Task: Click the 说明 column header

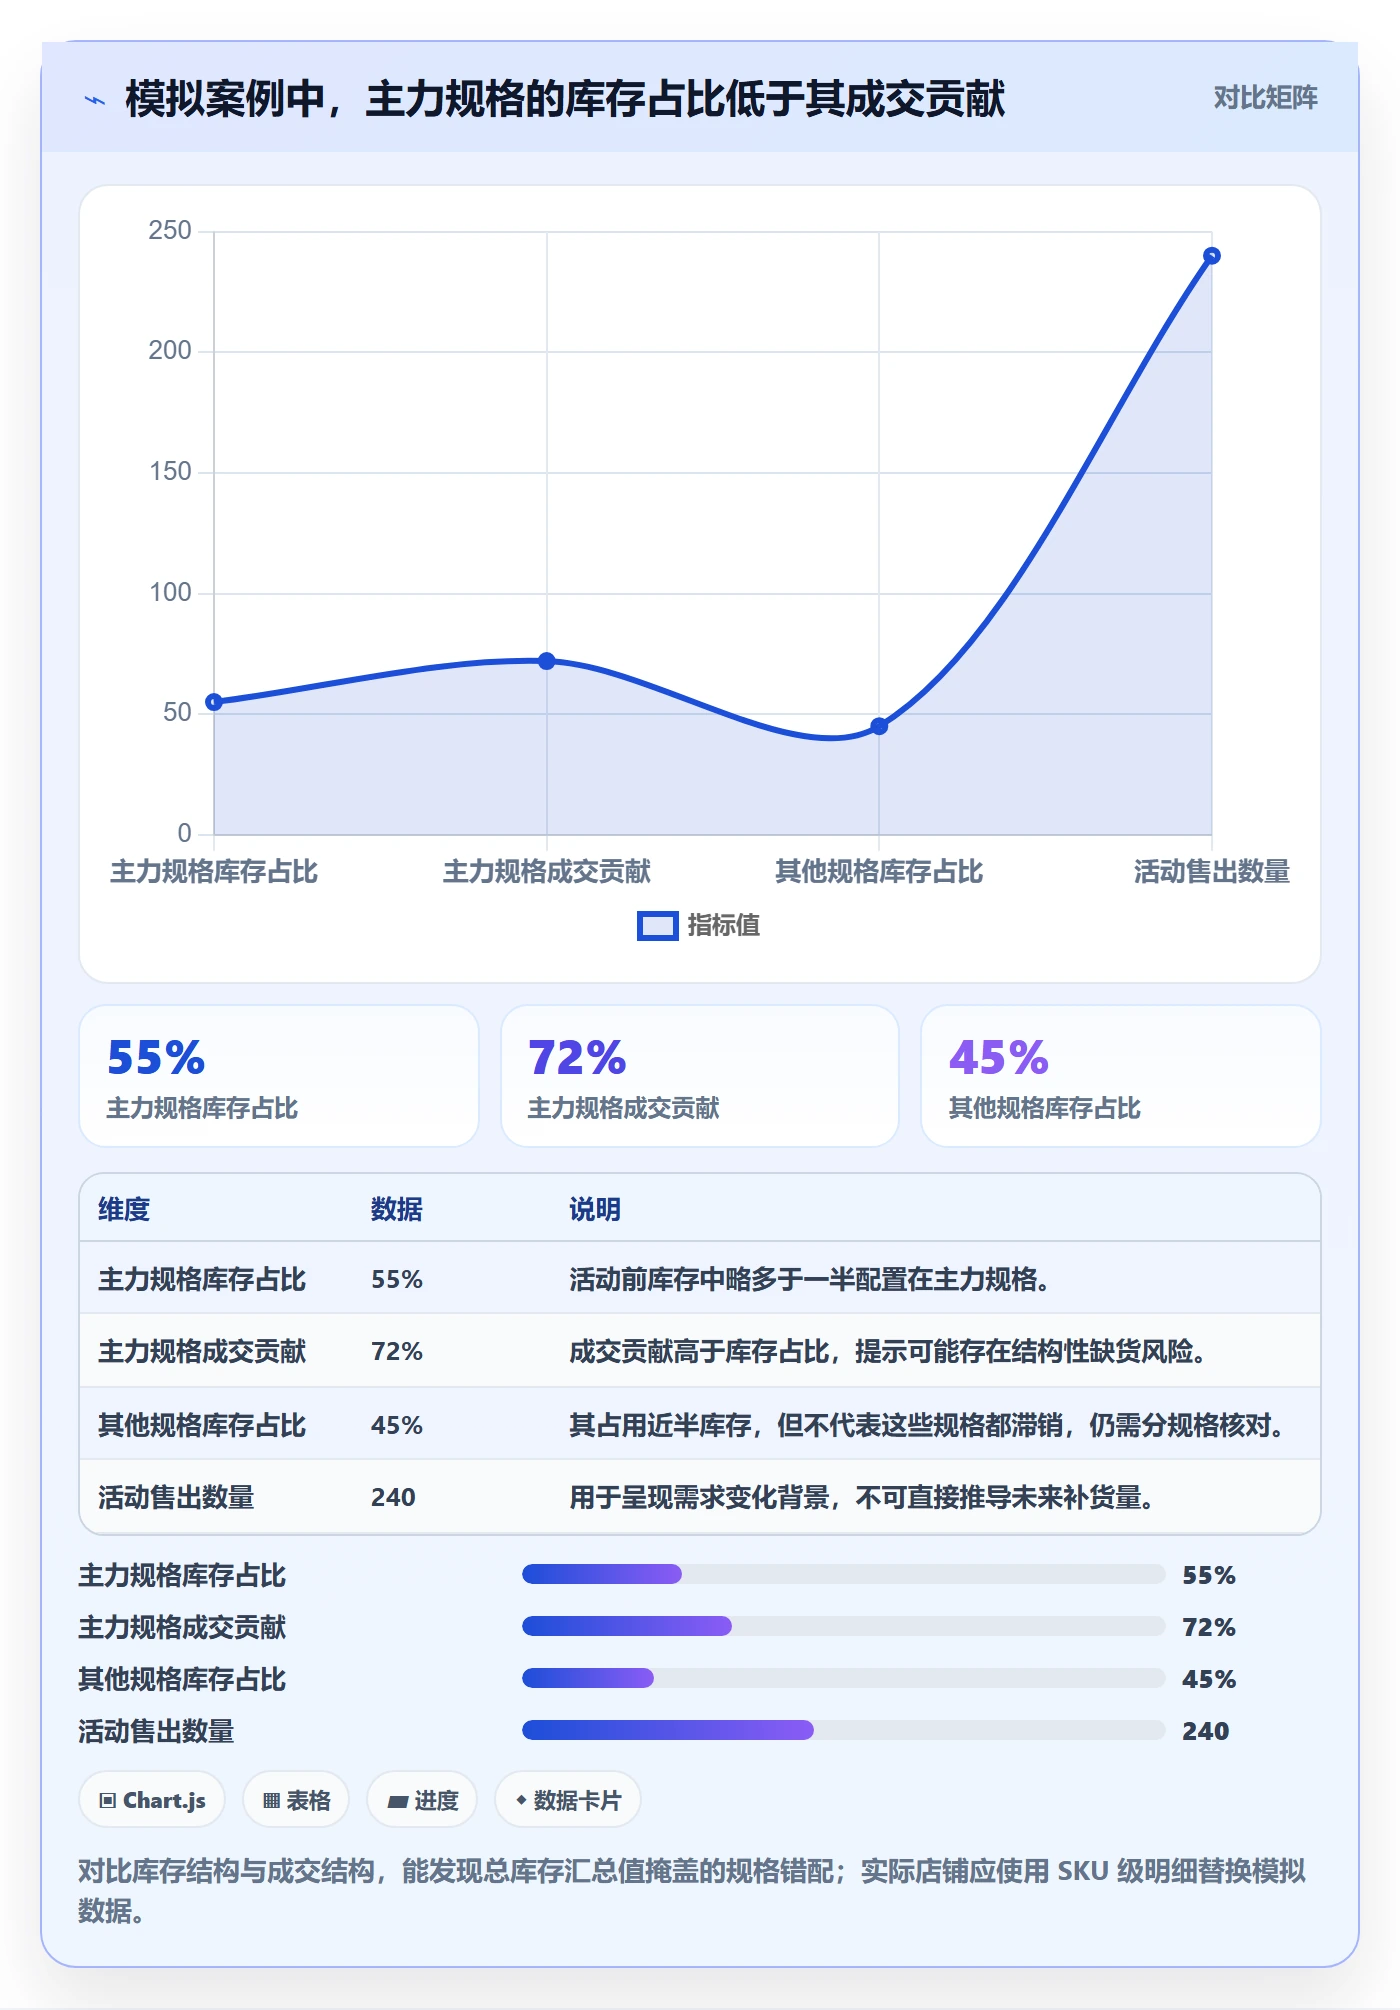Action: tap(595, 1210)
